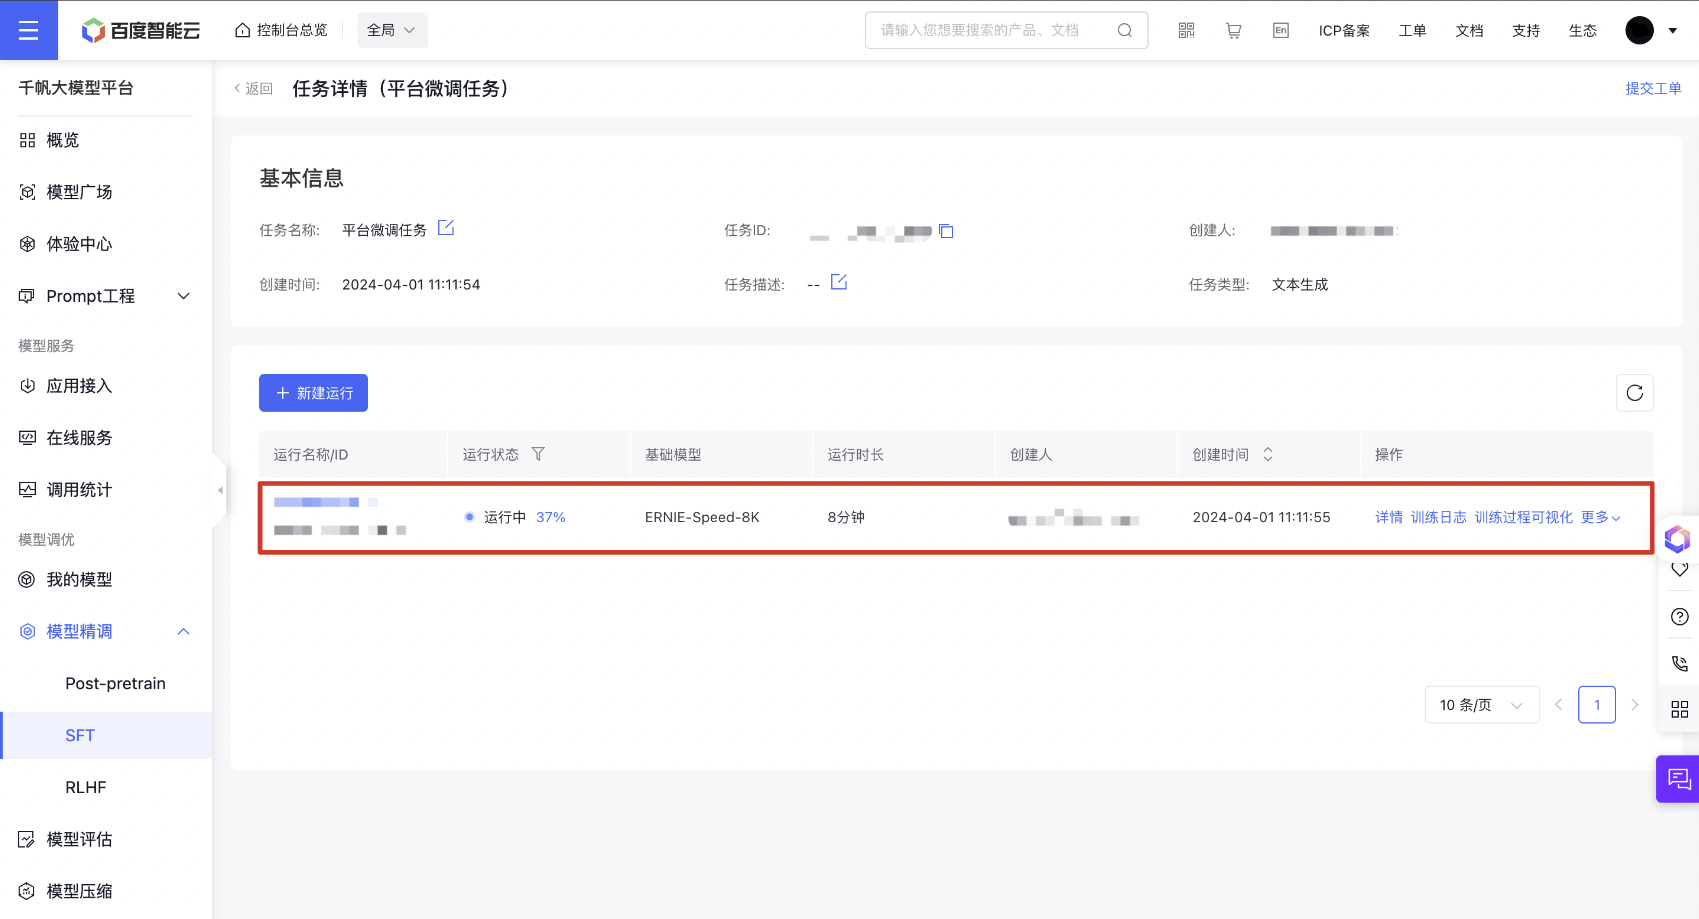Open the 全局 region dropdown
1699x919 pixels.
pyautogui.click(x=392, y=30)
